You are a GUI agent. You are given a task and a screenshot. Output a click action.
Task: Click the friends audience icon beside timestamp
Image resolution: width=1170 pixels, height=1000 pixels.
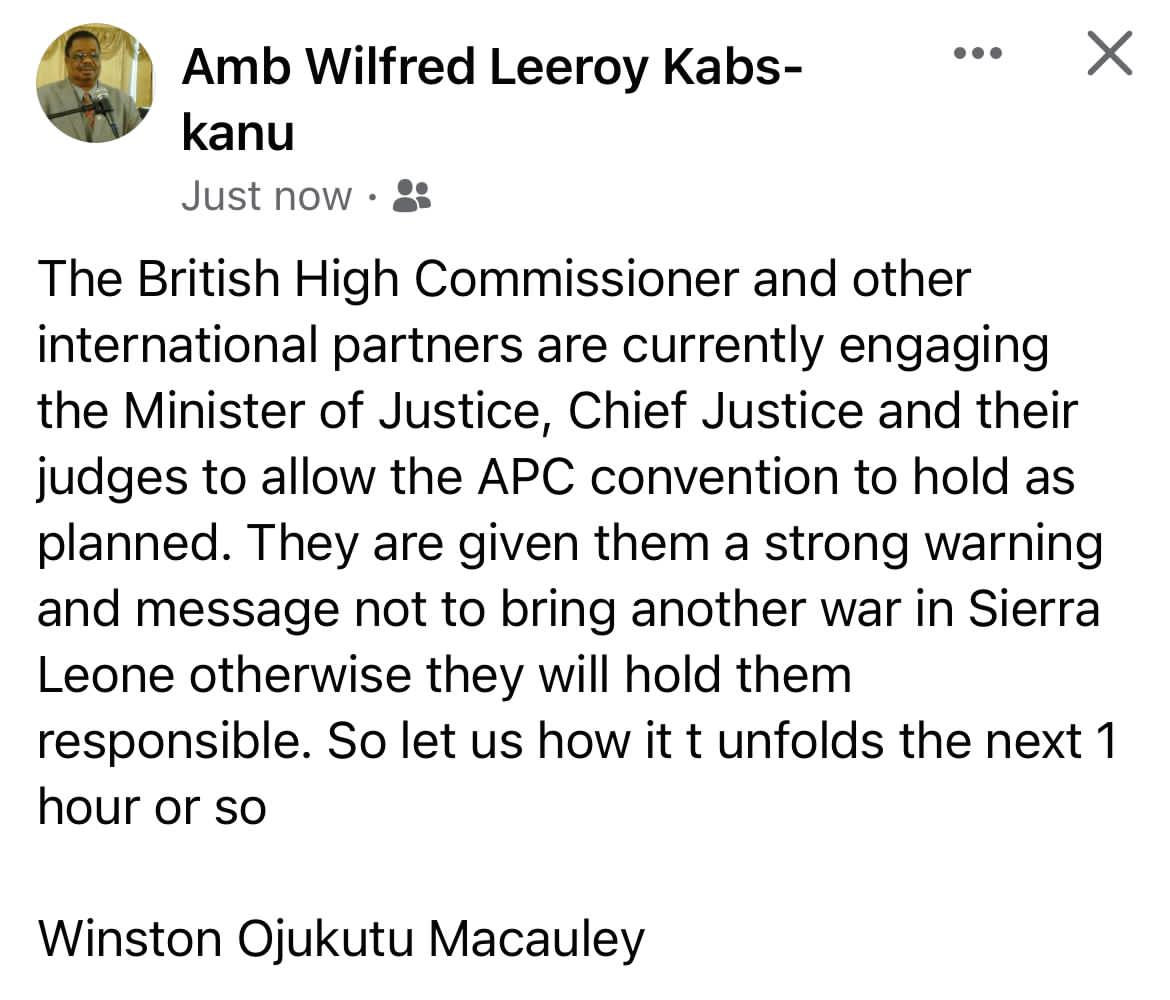pos(411,196)
